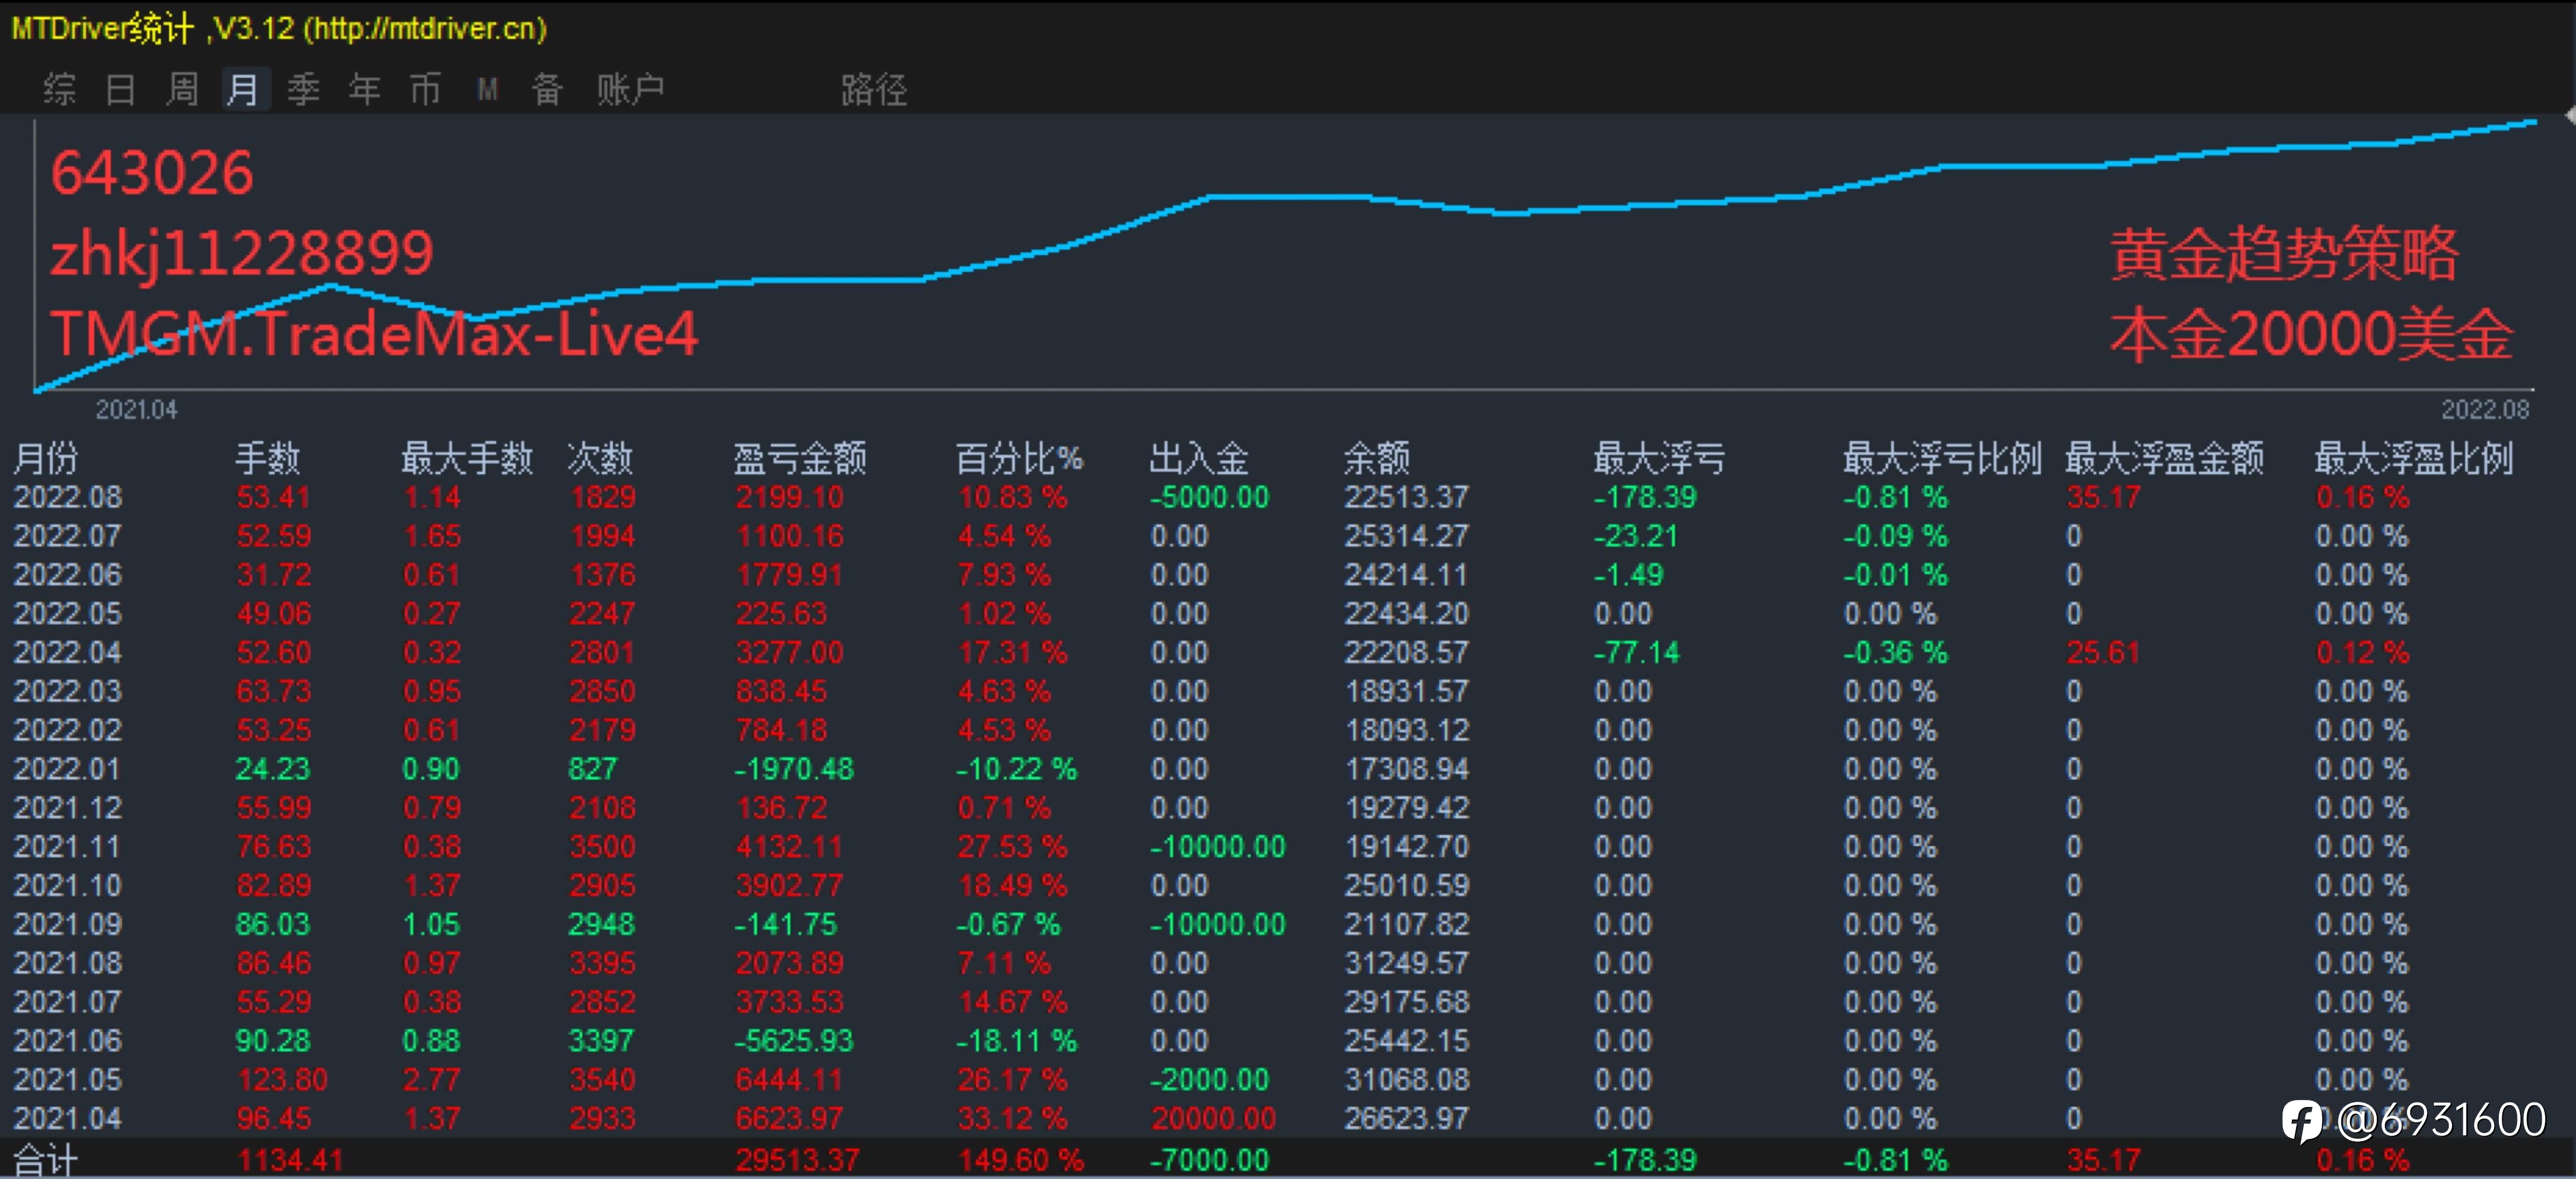Click the 月份 column header
The height and width of the screenshot is (1179, 2576).
45,458
